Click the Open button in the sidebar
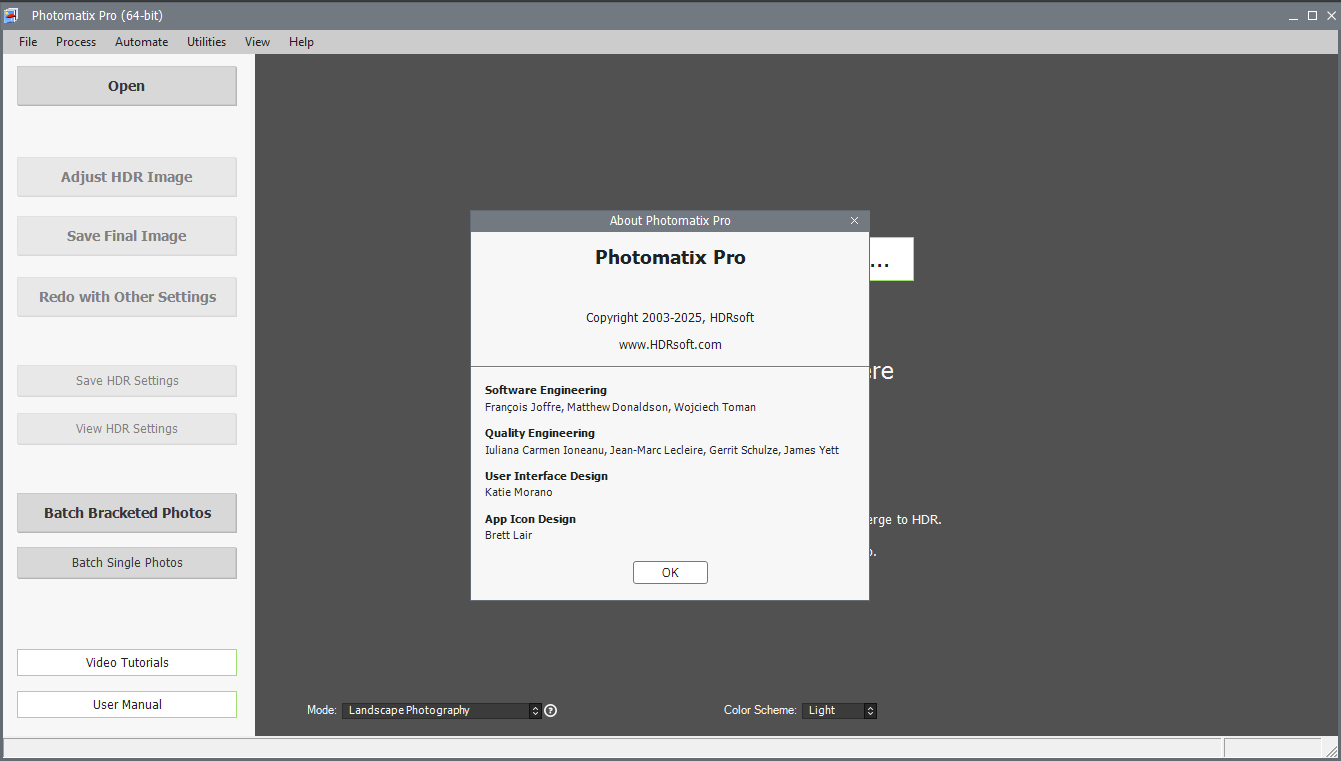Image resolution: width=1341 pixels, height=761 pixels. 127,86
